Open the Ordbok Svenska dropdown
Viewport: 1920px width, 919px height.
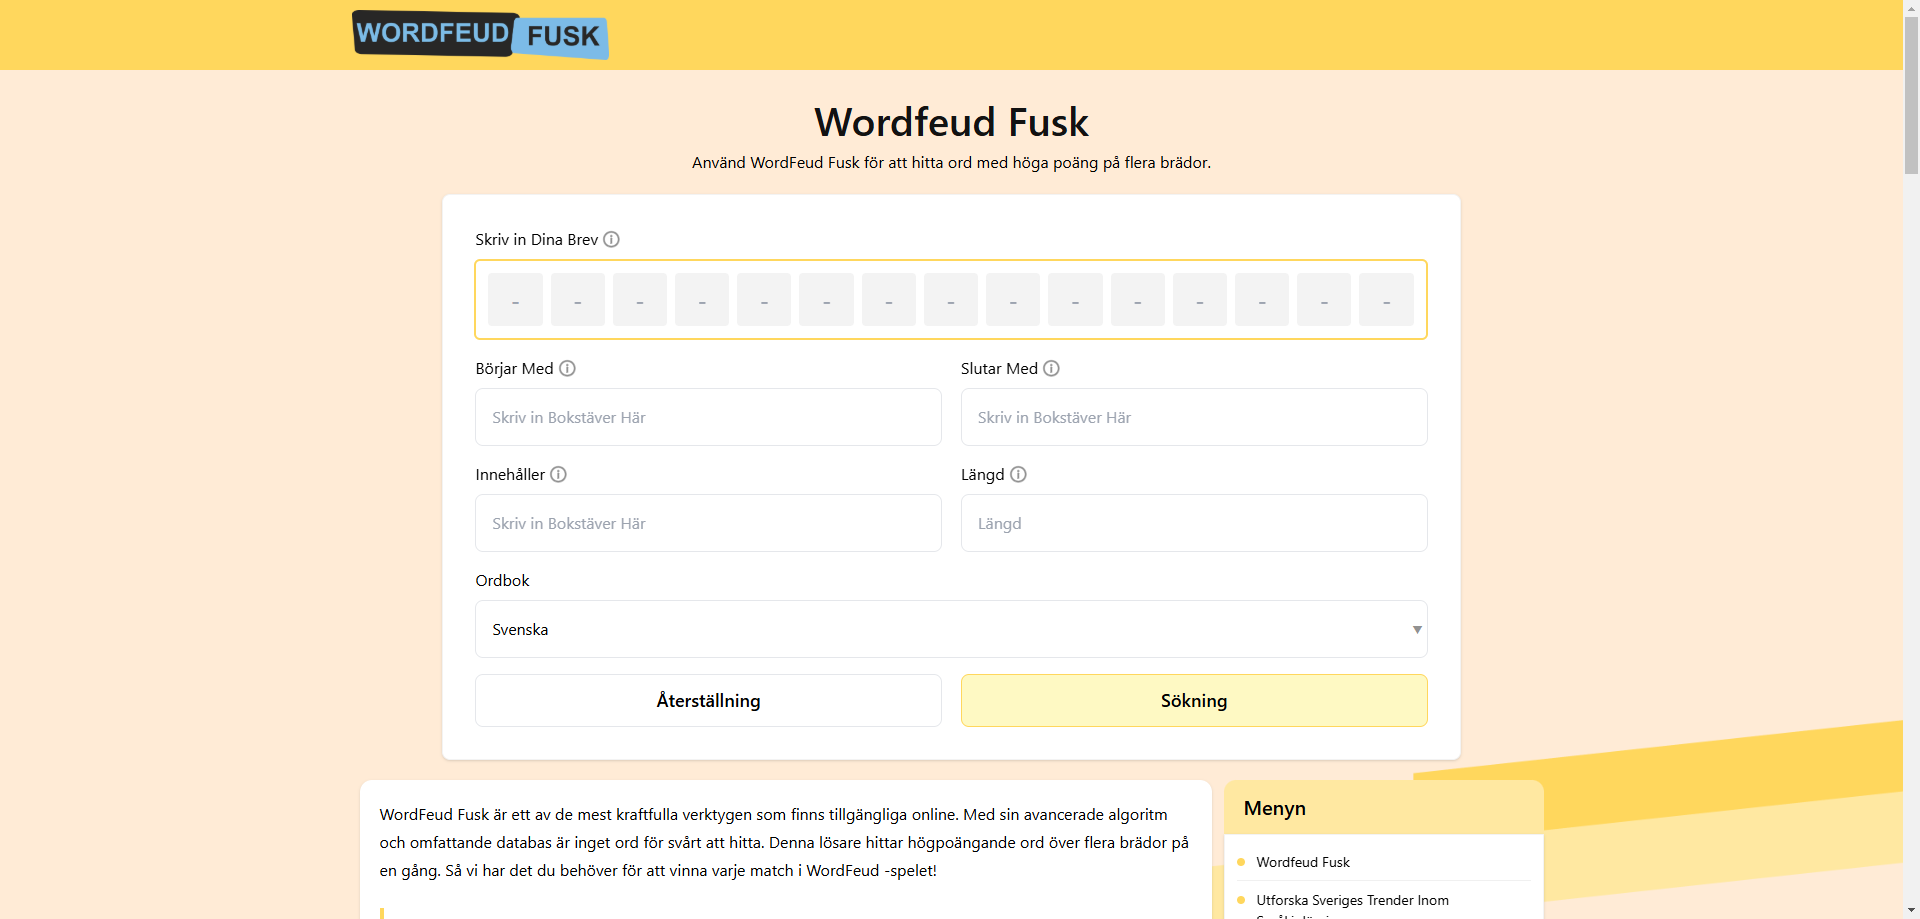(951, 629)
